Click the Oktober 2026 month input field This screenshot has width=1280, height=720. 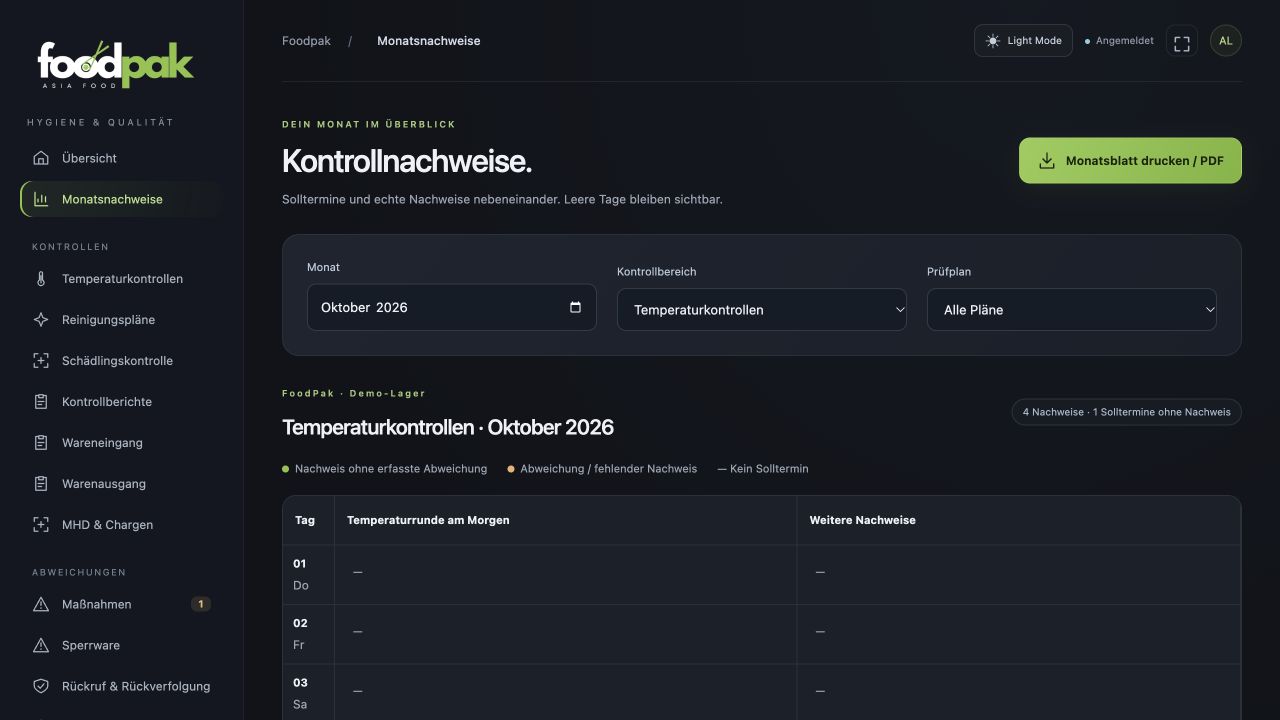point(452,307)
